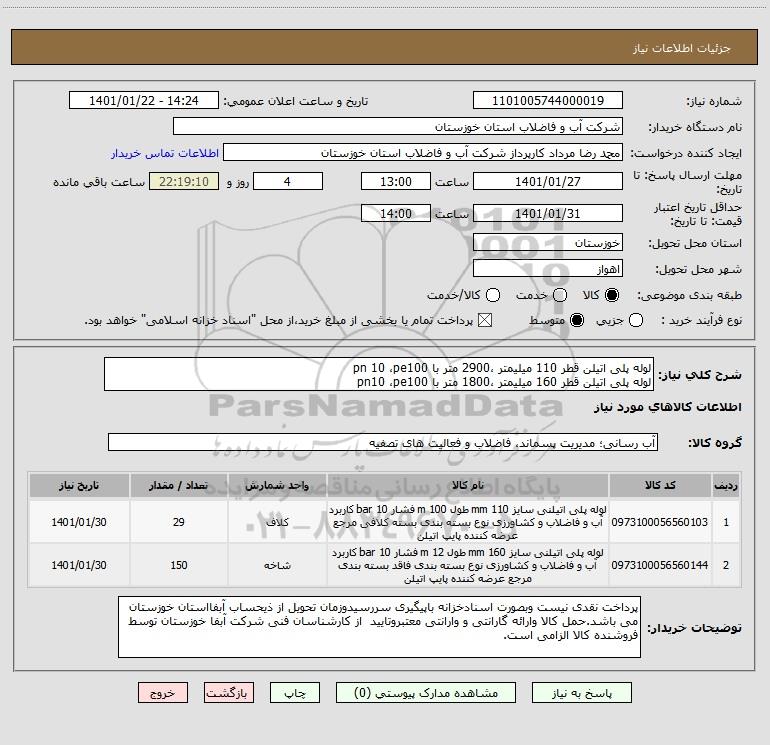This screenshot has height=745, width=770.
Task: Click the شرح کلی نیاز label
Action: pyautogui.click(x=700, y=375)
